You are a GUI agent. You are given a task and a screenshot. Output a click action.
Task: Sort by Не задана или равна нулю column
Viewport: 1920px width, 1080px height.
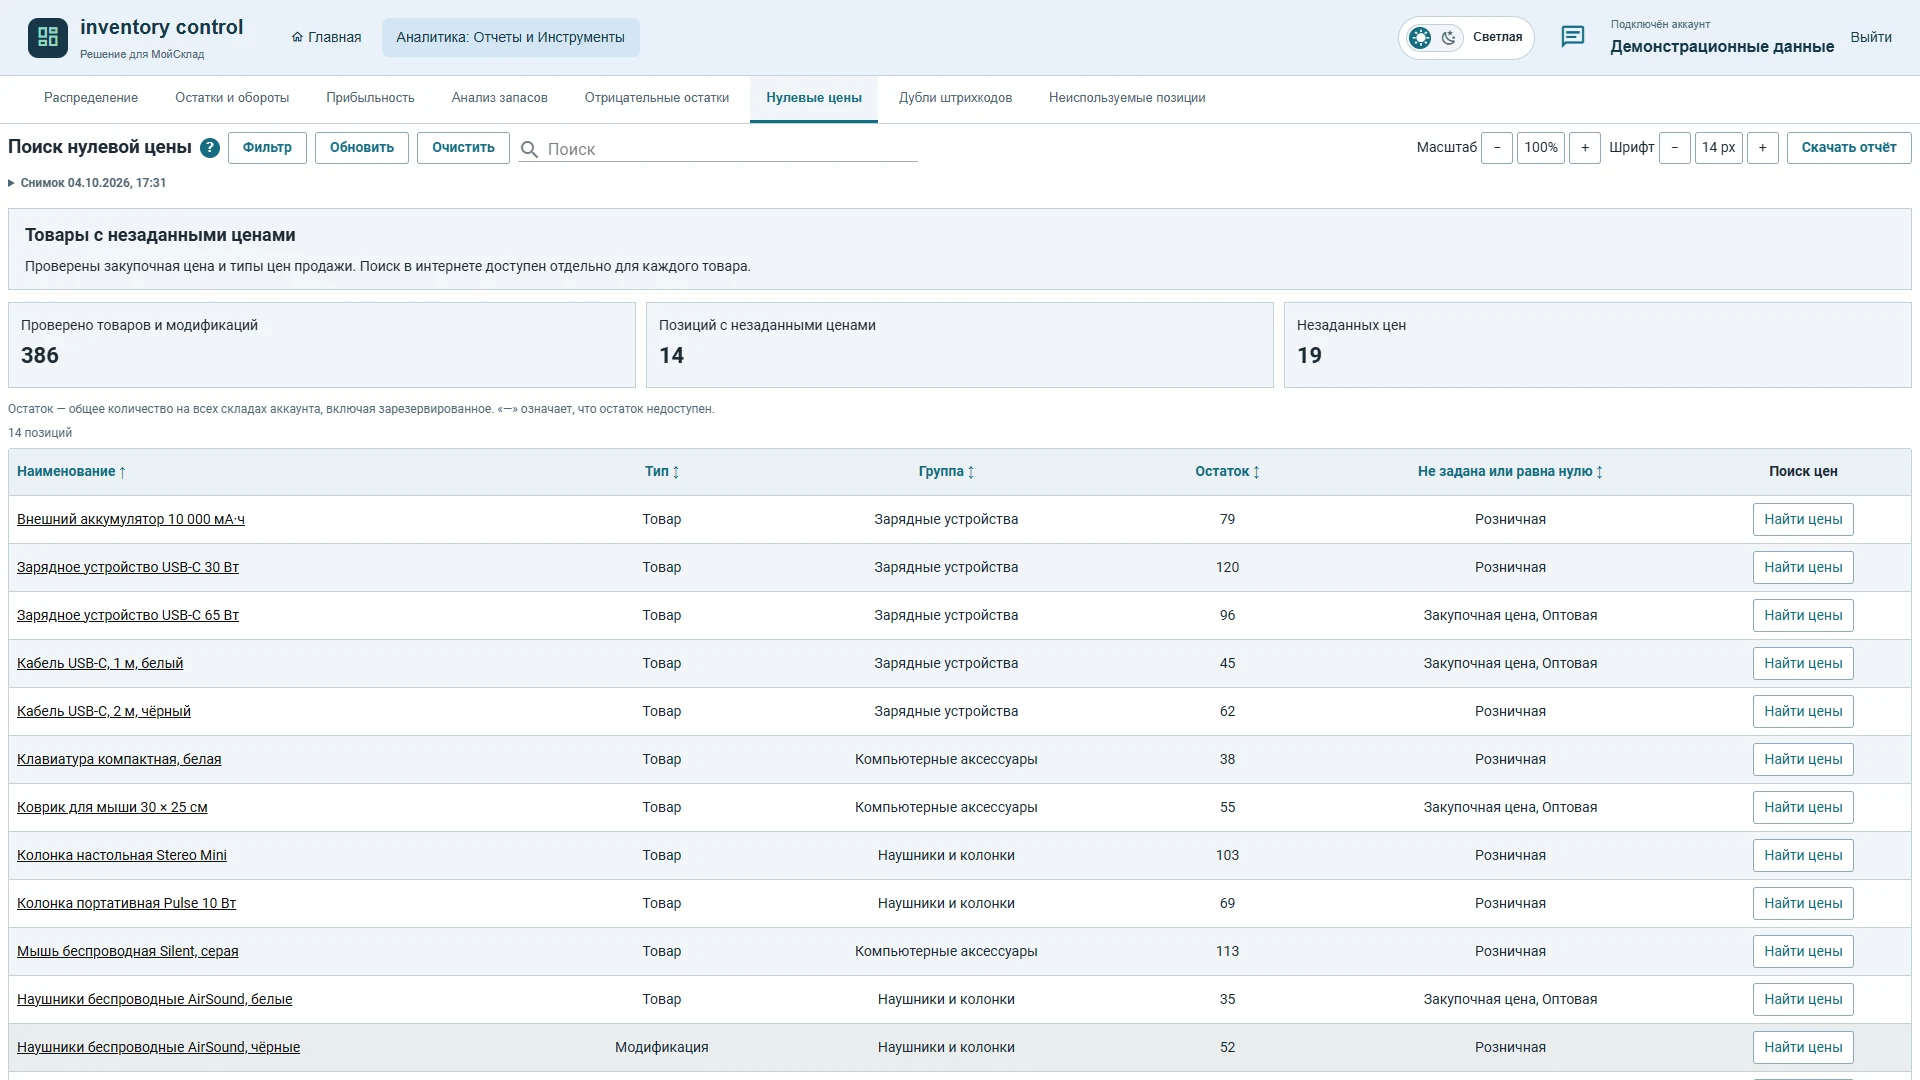(x=1510, y=472)
